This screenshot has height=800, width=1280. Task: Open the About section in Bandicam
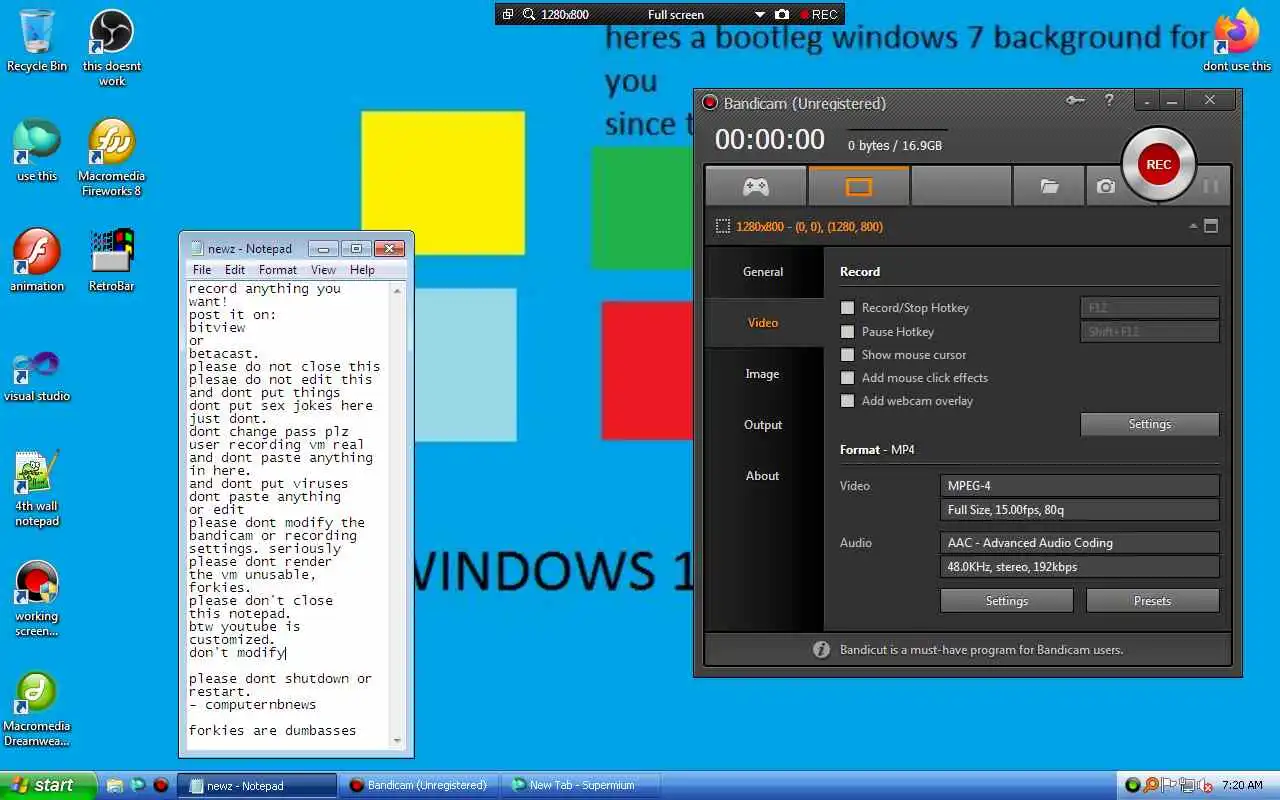point(763,476)
